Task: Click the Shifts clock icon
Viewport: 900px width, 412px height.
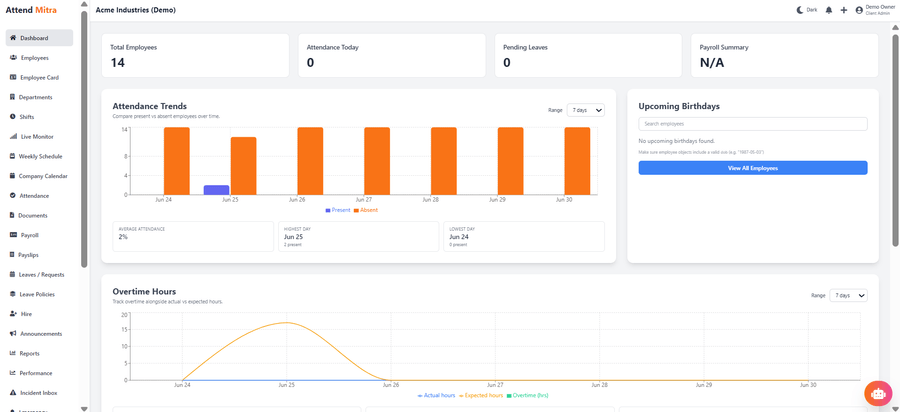Action: click(13, 116)
